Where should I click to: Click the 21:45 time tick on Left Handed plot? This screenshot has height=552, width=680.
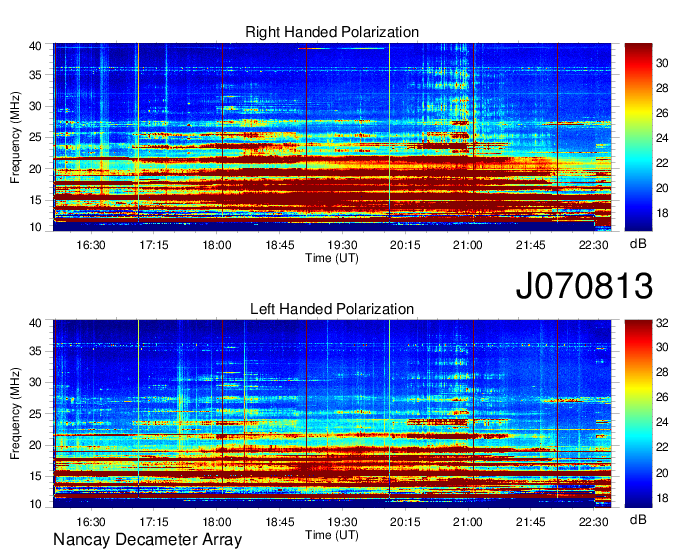[530, 522]
